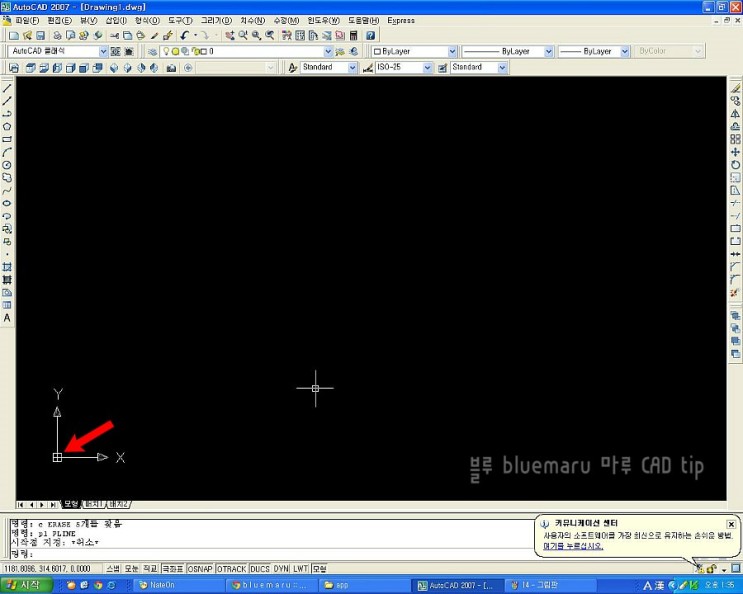Open NateOn in the taskbar

point(178,585)
